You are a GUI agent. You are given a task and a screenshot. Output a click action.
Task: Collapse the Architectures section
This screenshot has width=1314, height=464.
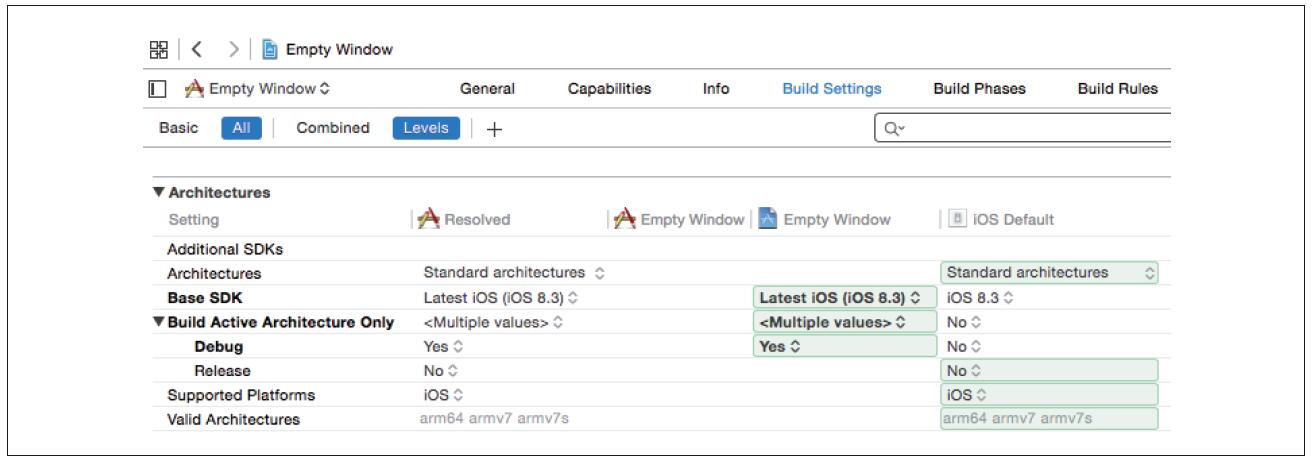pos(159,193)
